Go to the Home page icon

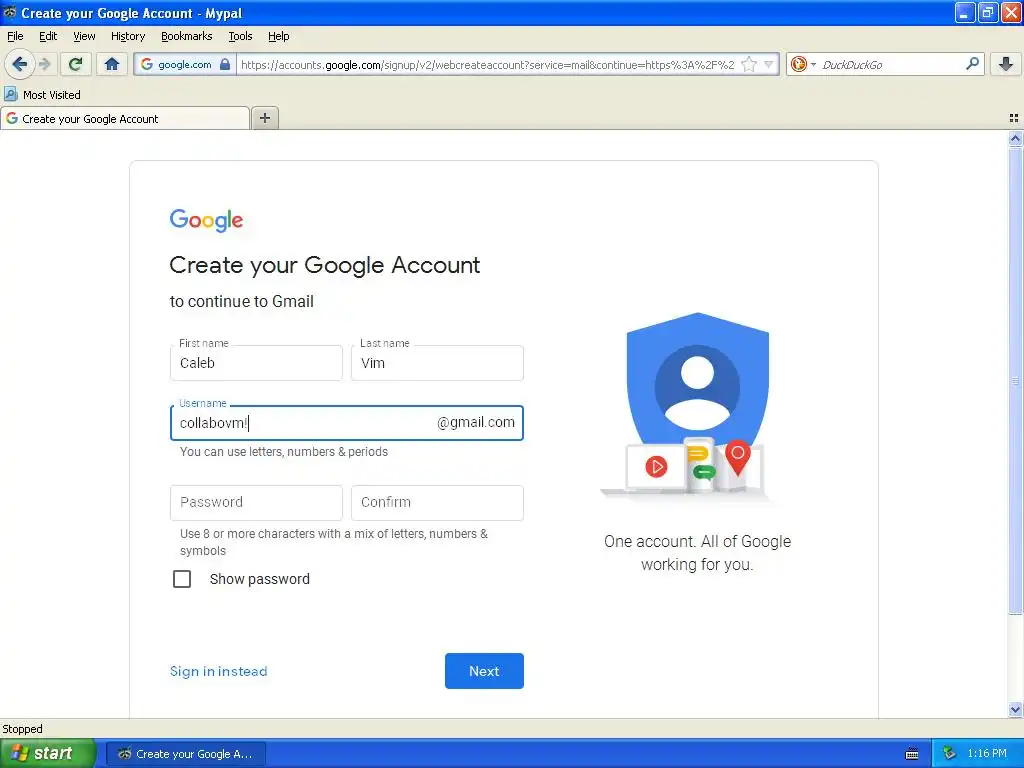(112, 64)
